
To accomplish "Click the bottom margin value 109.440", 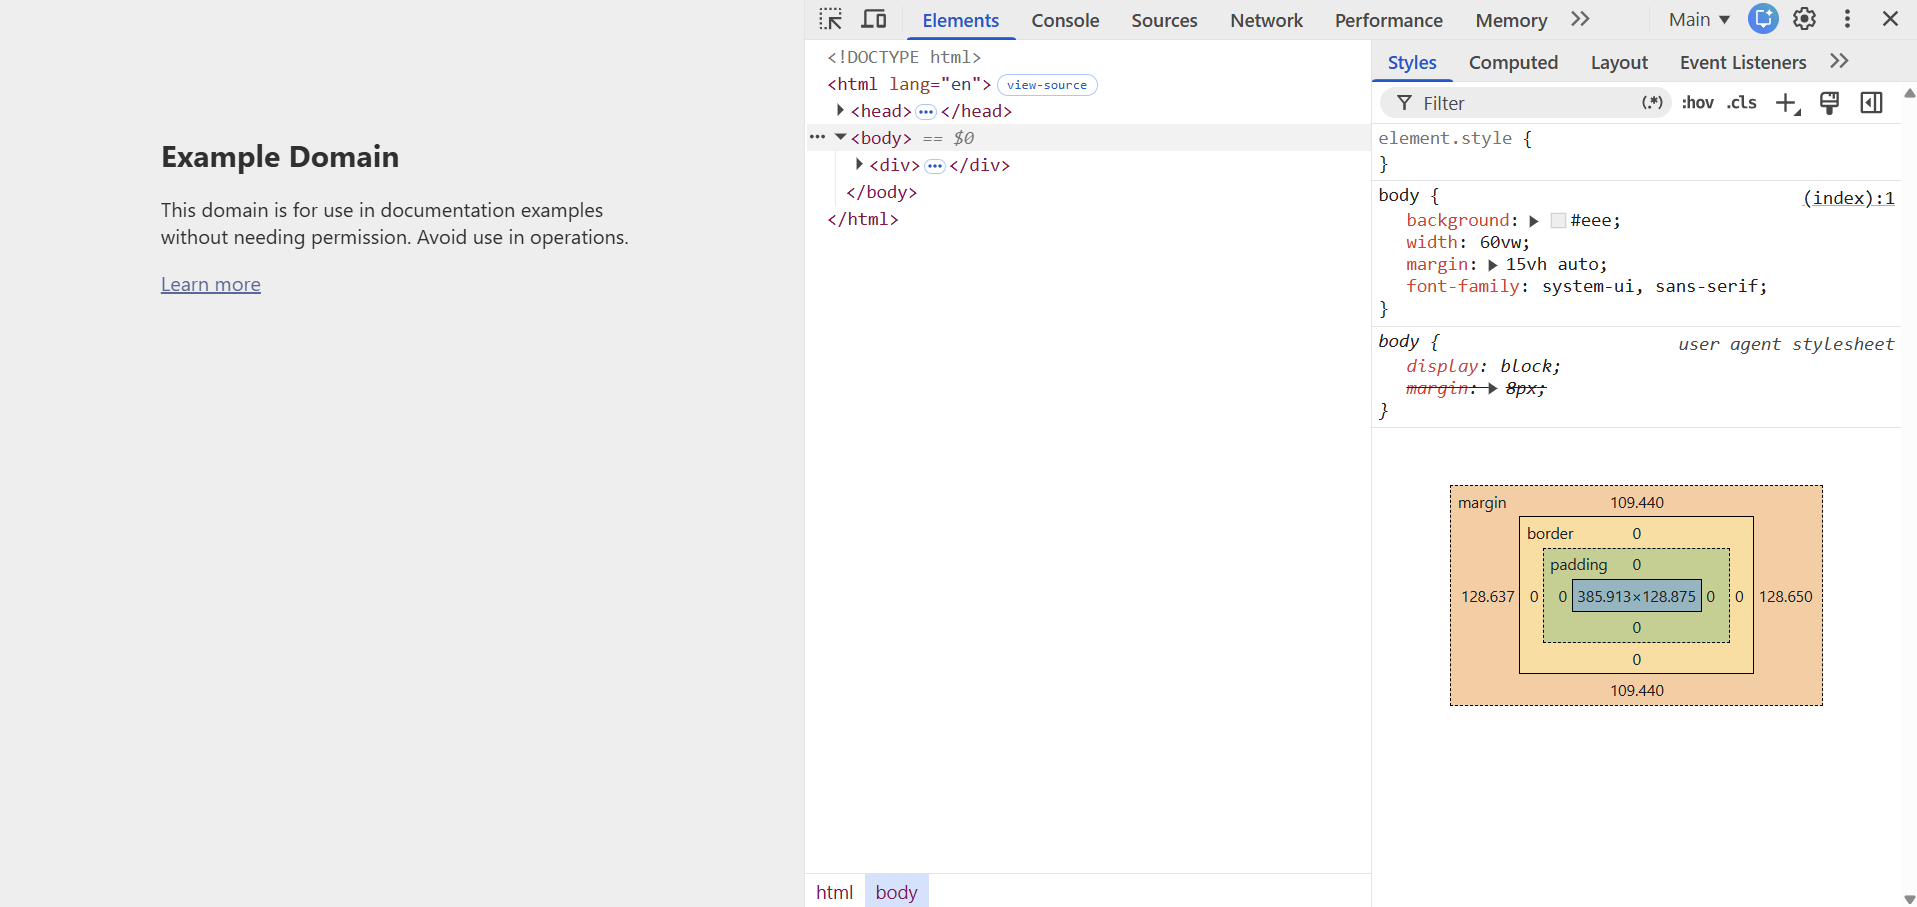I will click(1637, 690).
